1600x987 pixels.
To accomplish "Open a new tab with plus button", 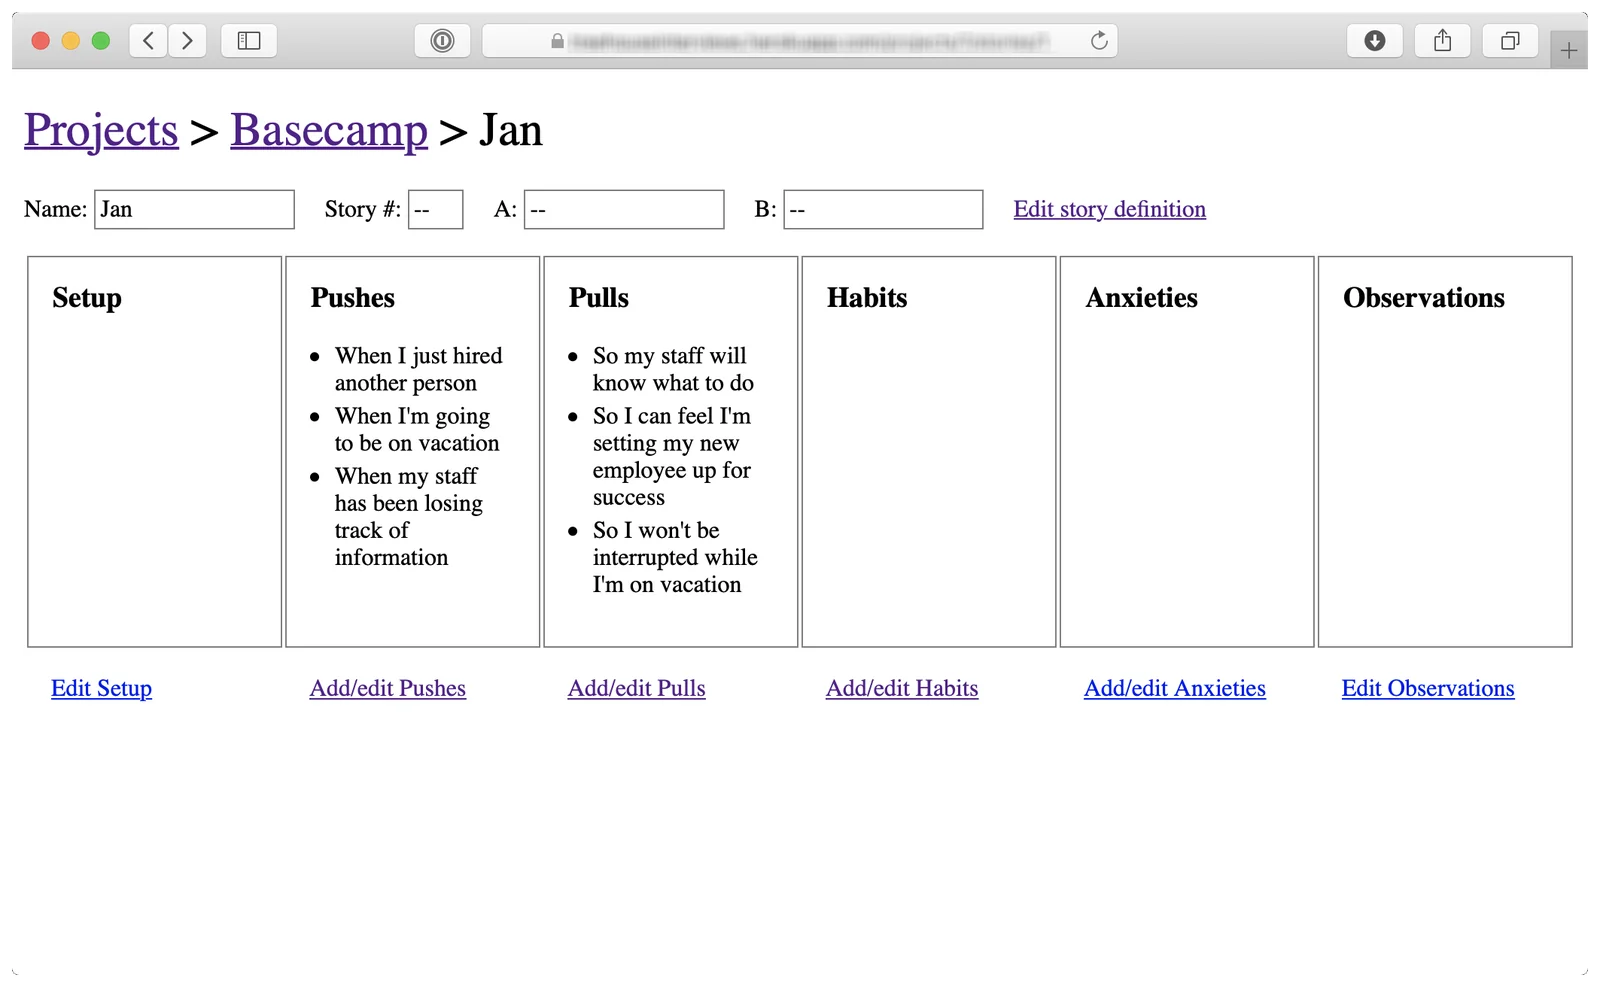I will coord(1568,50).
